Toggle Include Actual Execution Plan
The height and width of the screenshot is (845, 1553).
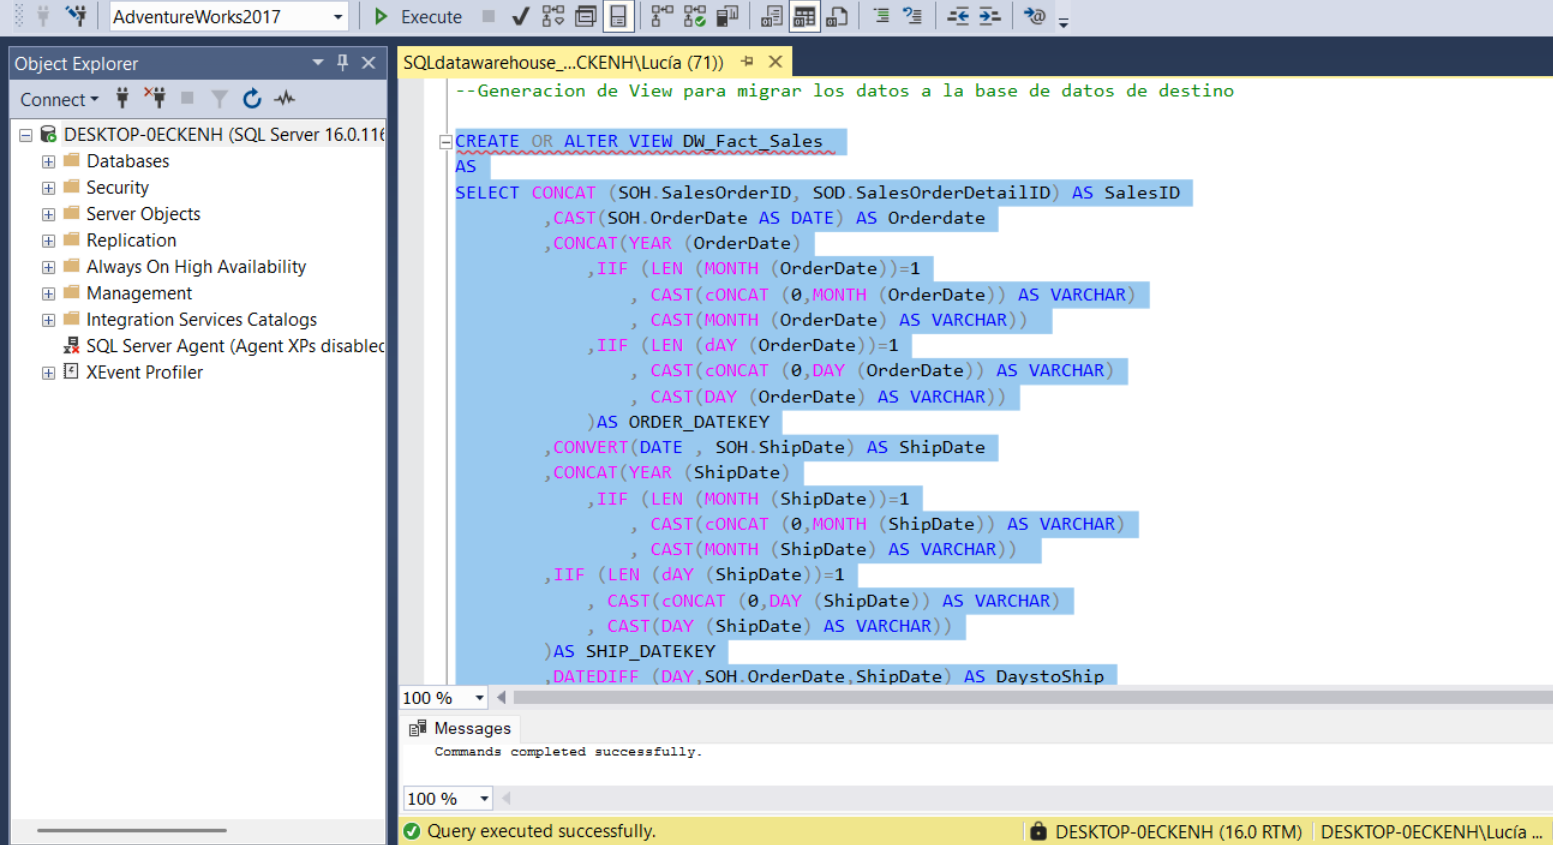662,16
